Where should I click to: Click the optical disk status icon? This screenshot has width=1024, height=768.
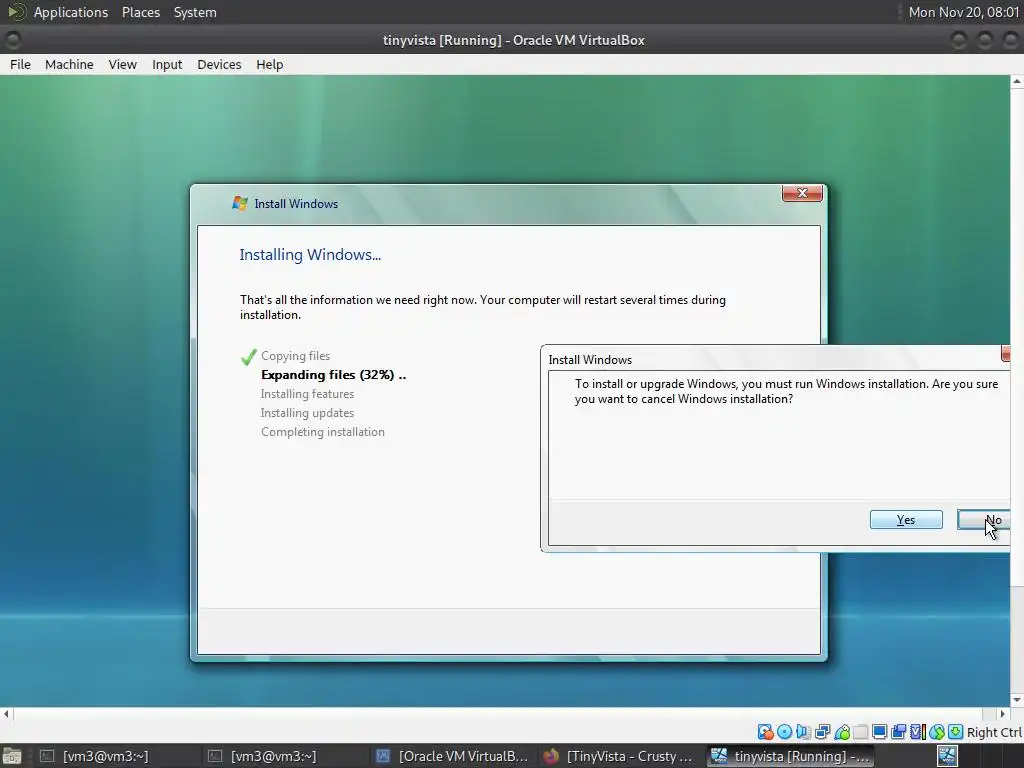click(x=784, y=732)
